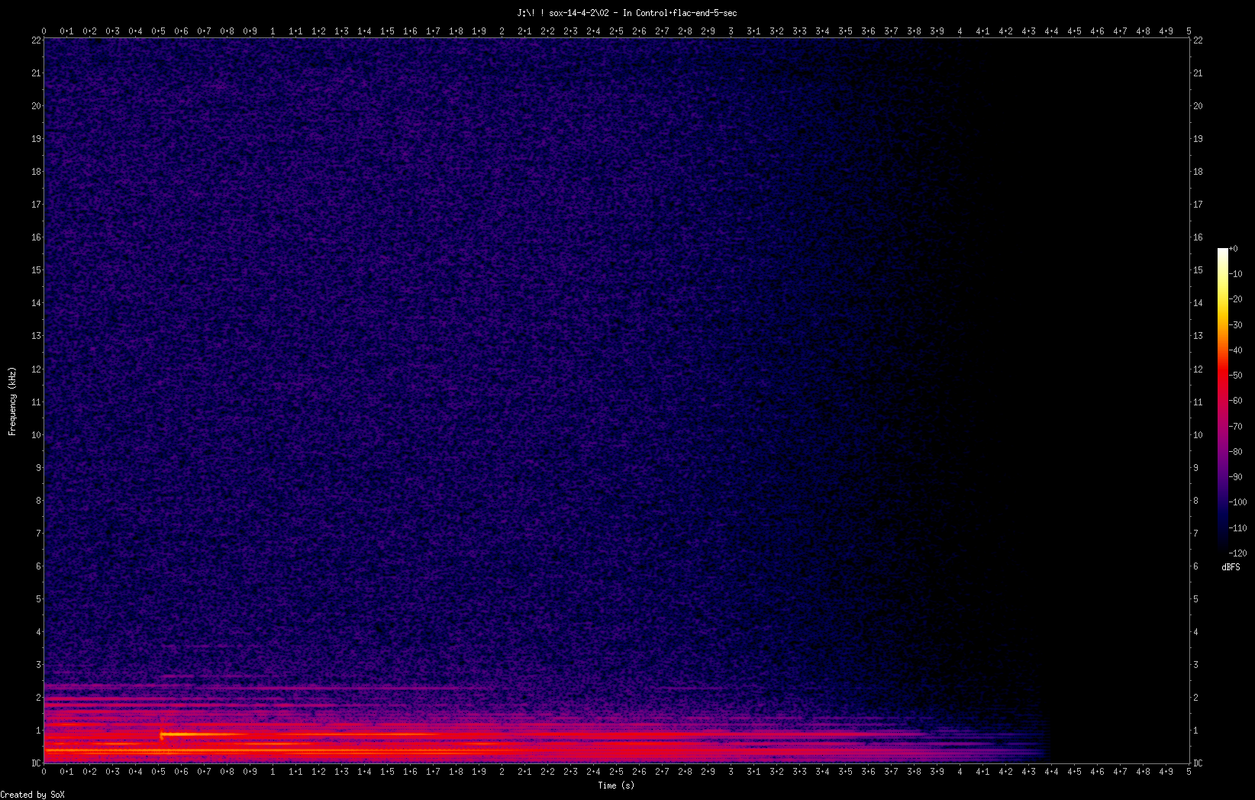Click '22' on the right frequency axis
Image resolution: width=1255 pixels, height=800 pixels.
(1198, 40)
